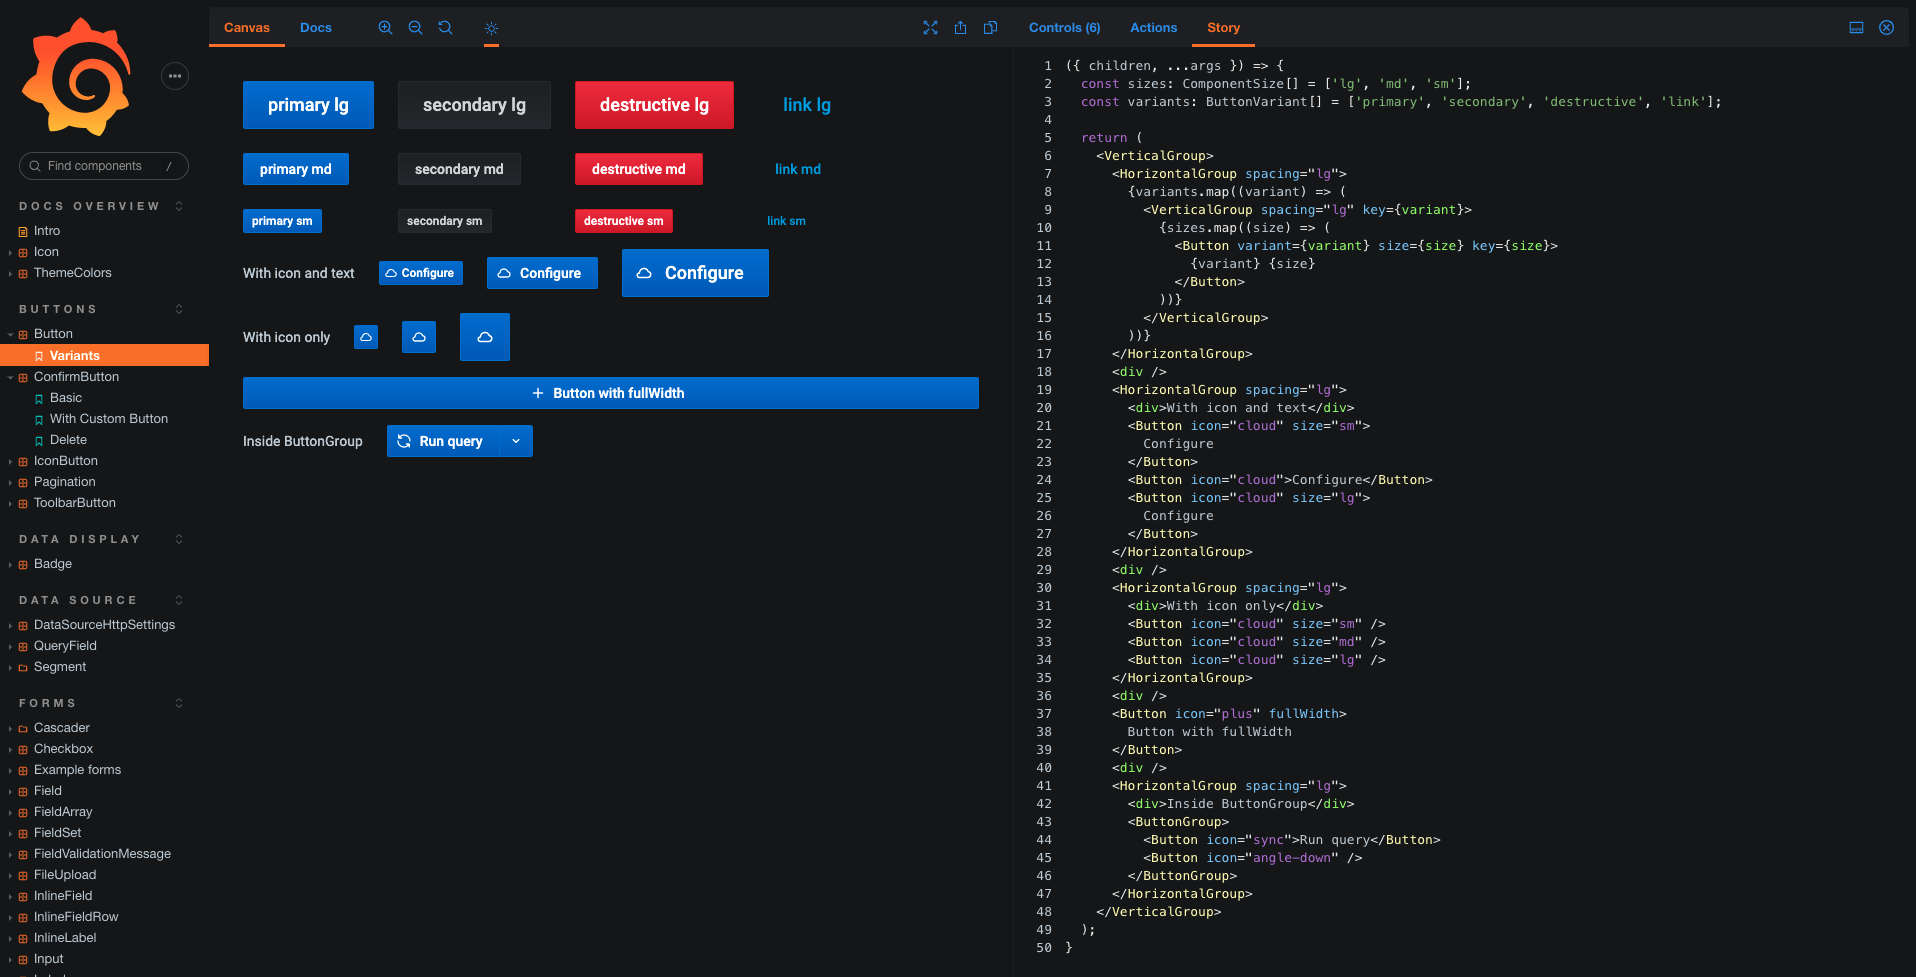Viewport: 1916px width, 977px height.
Task: Open the canvas in a new tab
Action: 960,27
